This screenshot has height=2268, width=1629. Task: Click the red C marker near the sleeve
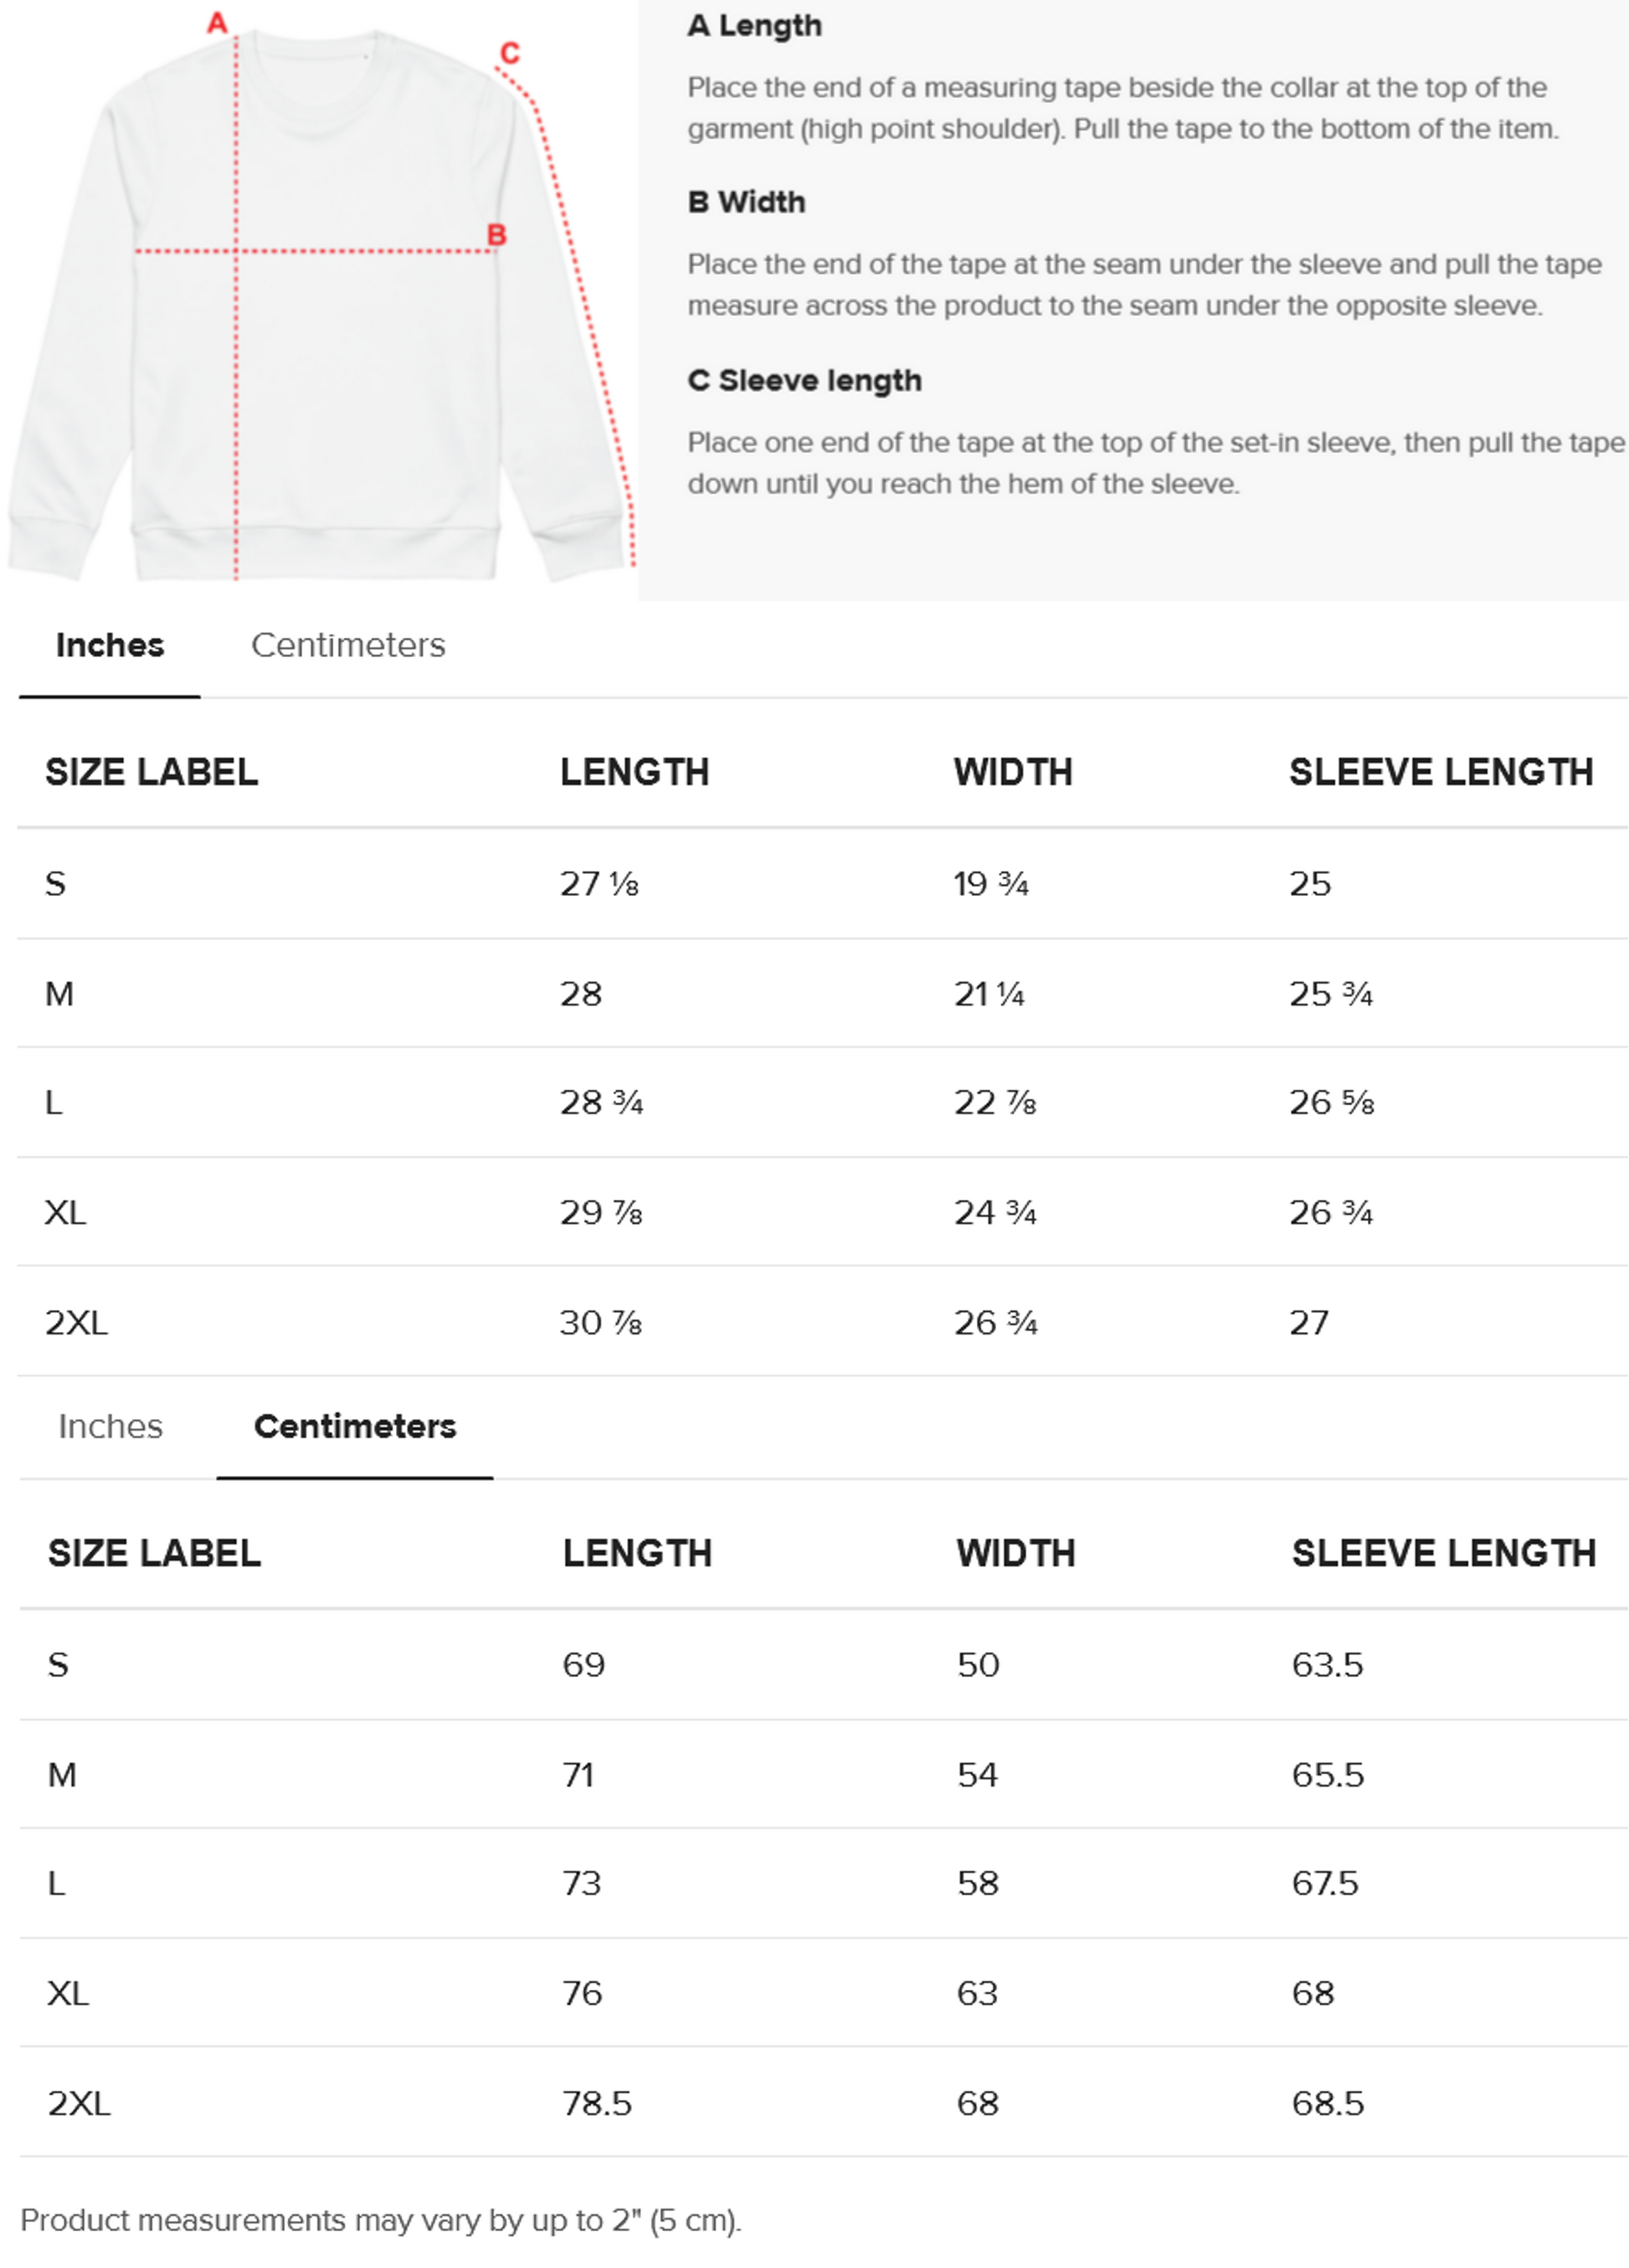tap(510, 53)
